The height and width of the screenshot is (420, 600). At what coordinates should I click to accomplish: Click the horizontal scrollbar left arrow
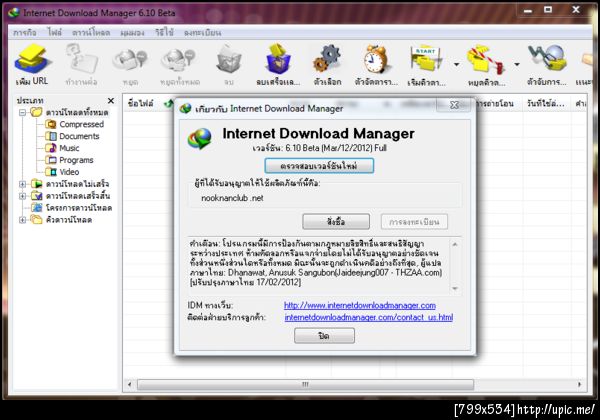(129, 384)
